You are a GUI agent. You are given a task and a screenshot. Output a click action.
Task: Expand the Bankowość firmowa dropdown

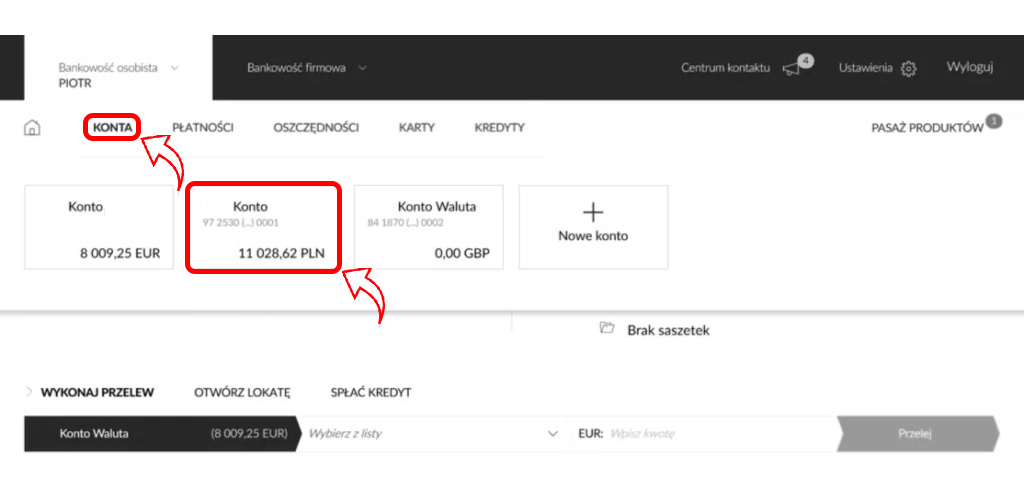pyautogui.click(x=362, y=68)
